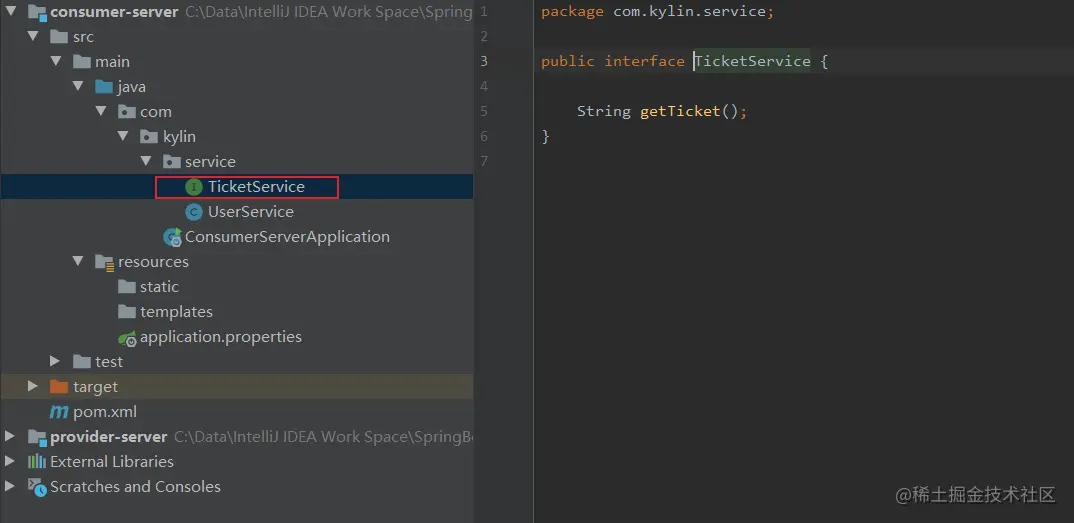Collapse the src folder arrow
Viewport: 1074px width, 523px height.
point(33,36)
